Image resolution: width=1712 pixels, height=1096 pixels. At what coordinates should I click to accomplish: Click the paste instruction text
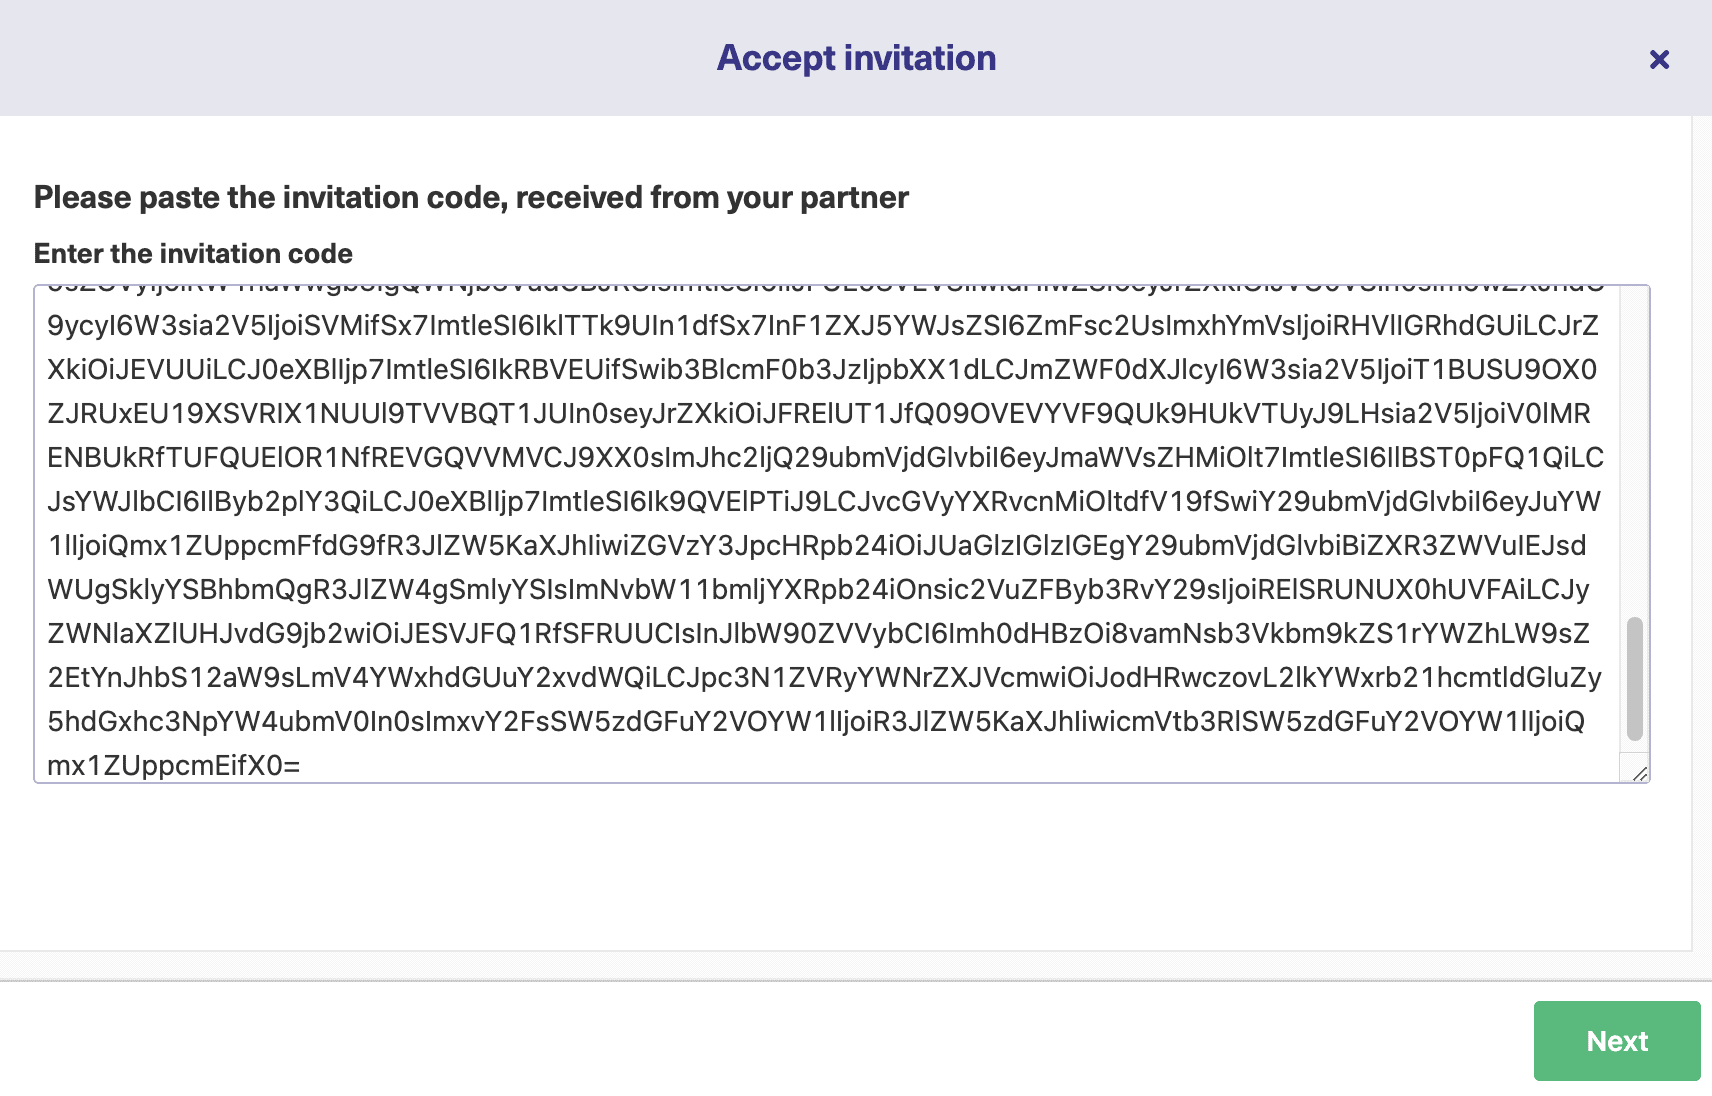click(471, 197)
